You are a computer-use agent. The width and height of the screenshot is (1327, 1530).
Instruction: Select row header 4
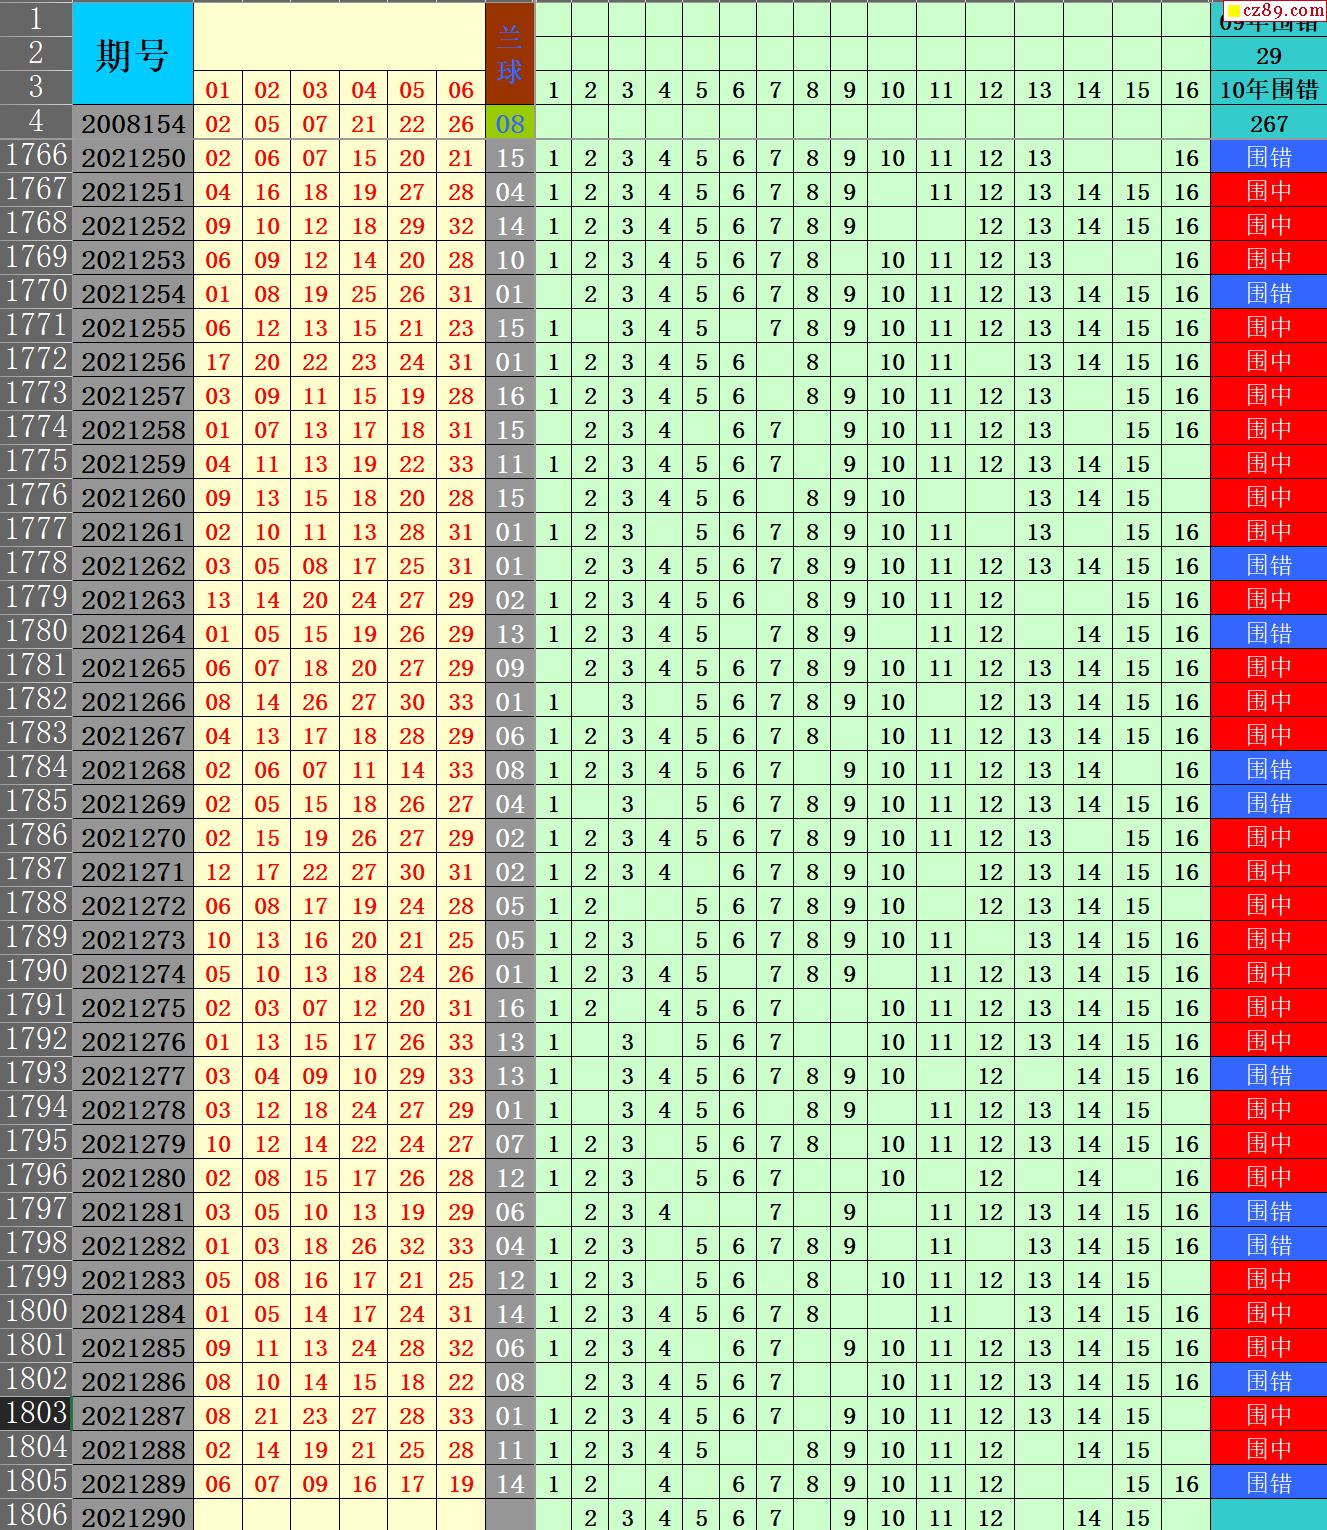[x=36, y=123]
